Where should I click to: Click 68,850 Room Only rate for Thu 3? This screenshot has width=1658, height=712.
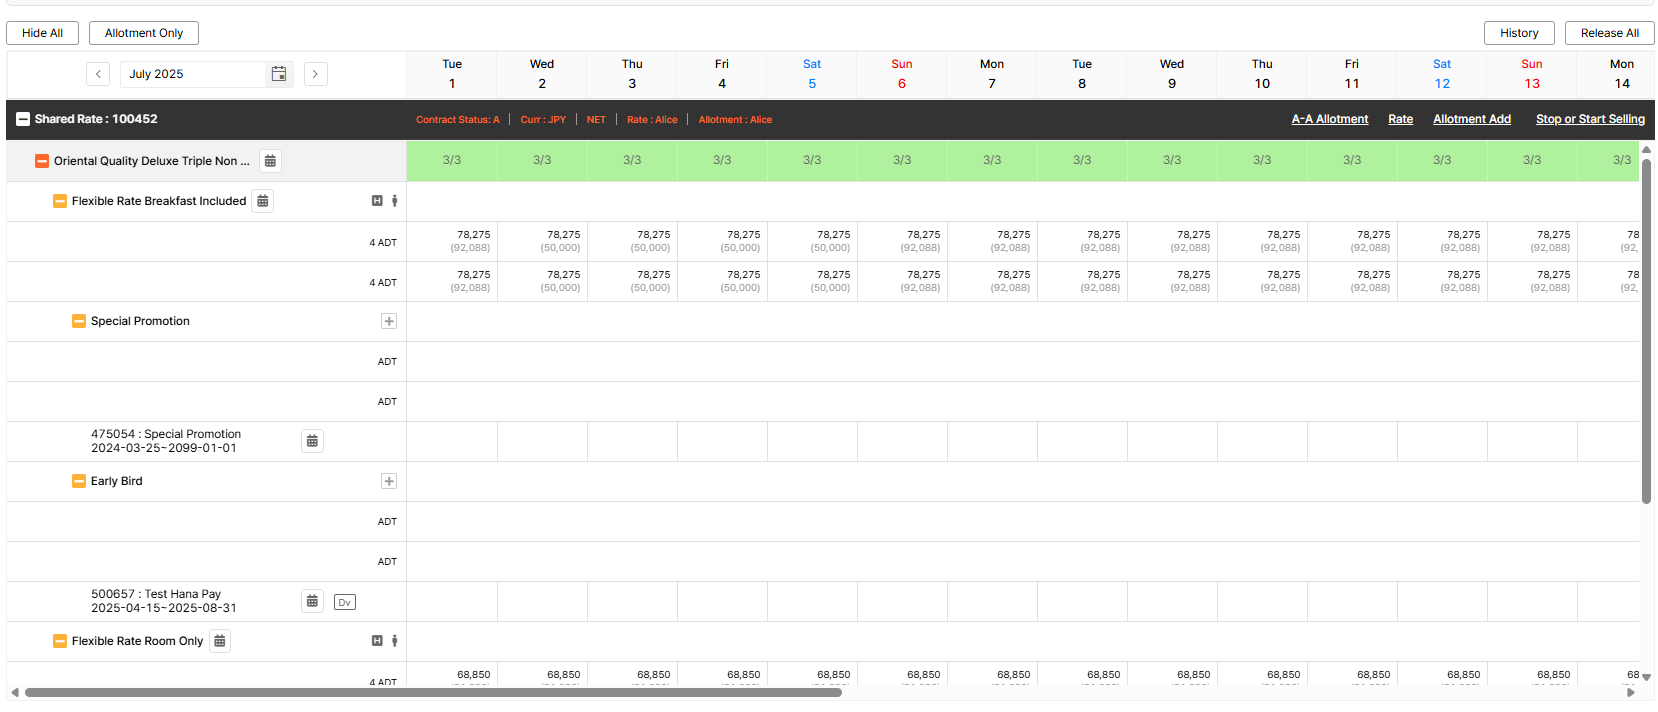pyautogui.click(x=632, y=675)
